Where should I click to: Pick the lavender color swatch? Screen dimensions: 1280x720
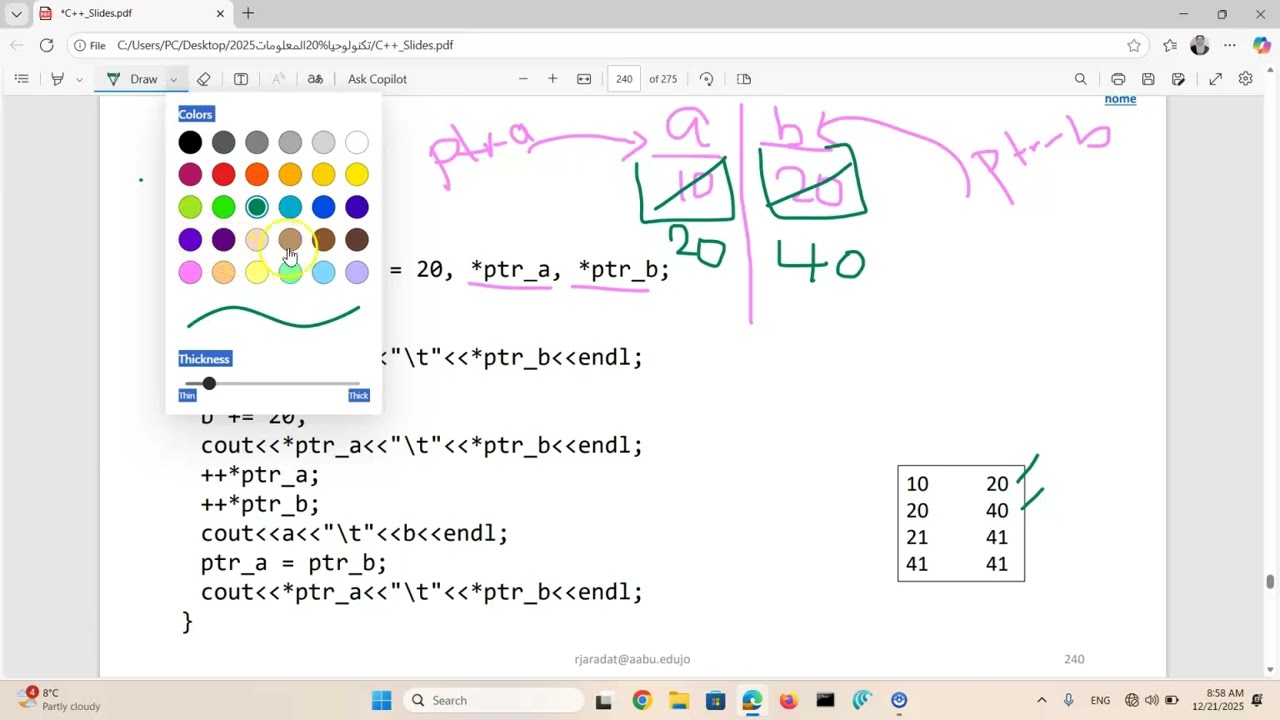point(357,272)
